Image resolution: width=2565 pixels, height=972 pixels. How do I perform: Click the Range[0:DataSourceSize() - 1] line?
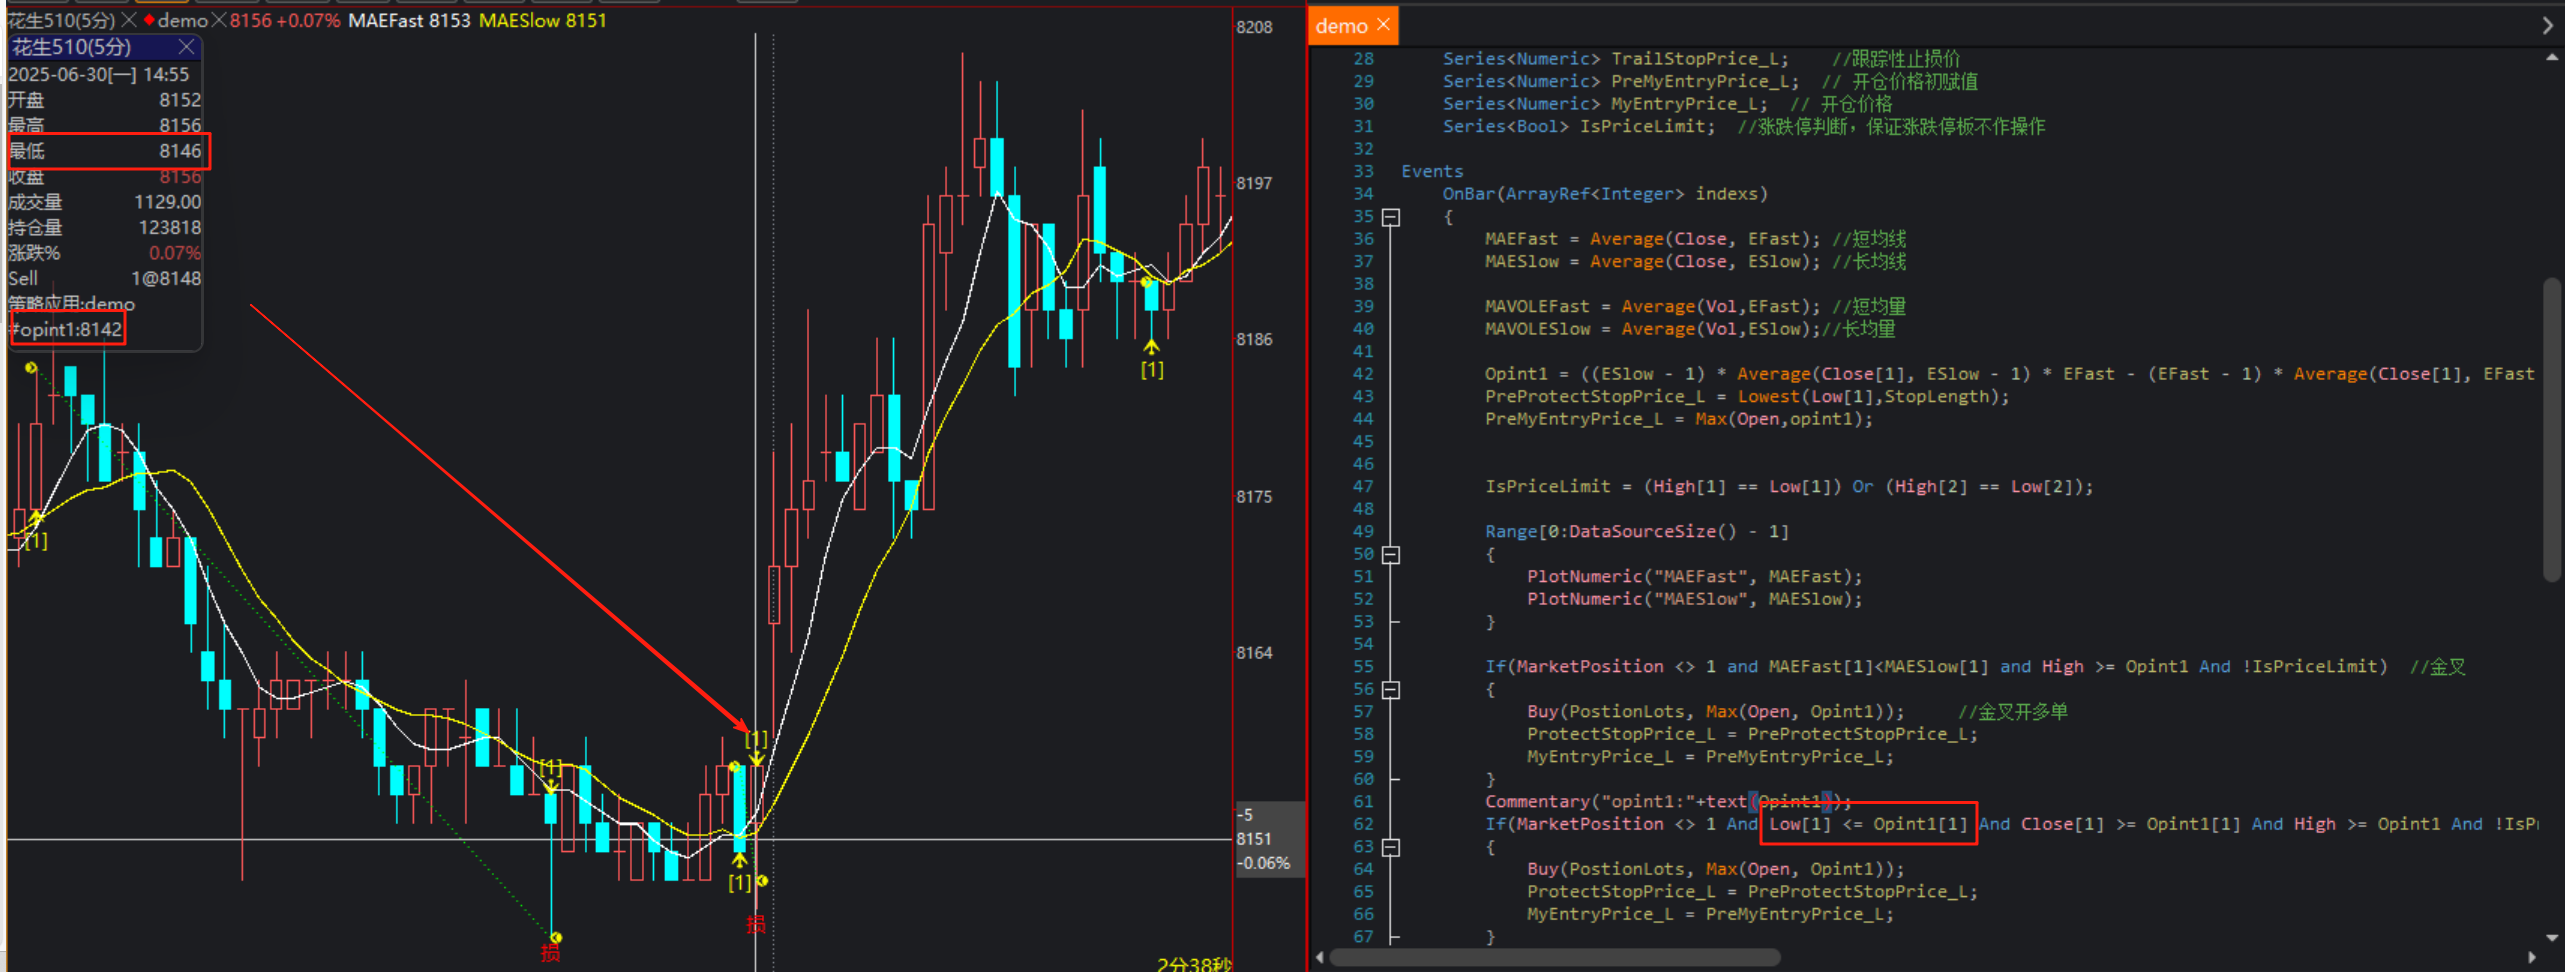pos(1636,532)
